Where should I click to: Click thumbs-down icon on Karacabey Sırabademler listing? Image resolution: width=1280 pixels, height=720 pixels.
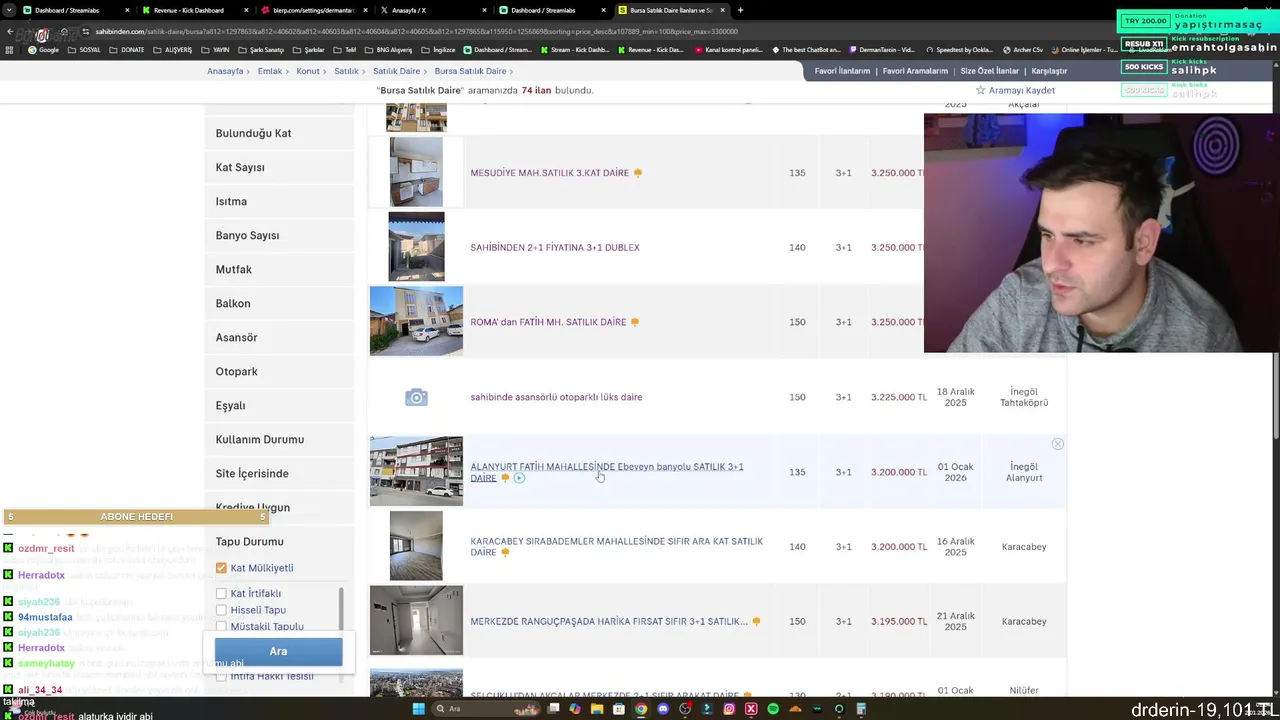(x=505, y=552)
